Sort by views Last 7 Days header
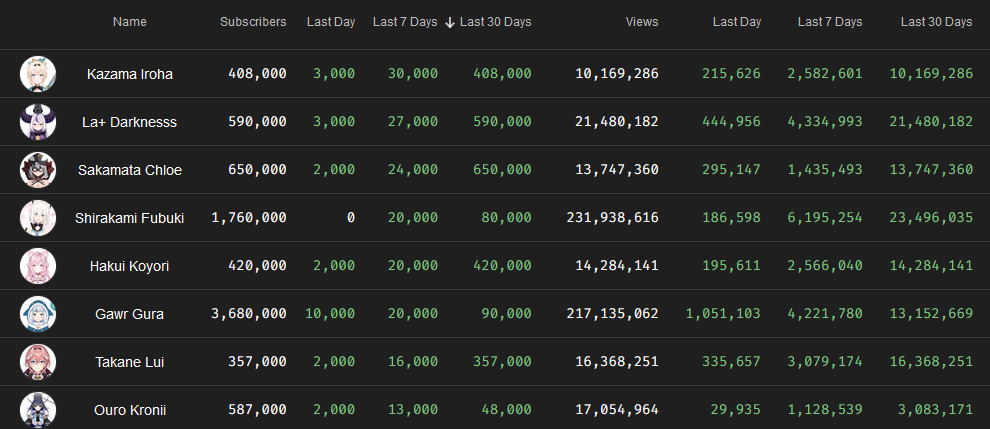Screen dimensions: 990x429 click(x=830, y=22)
